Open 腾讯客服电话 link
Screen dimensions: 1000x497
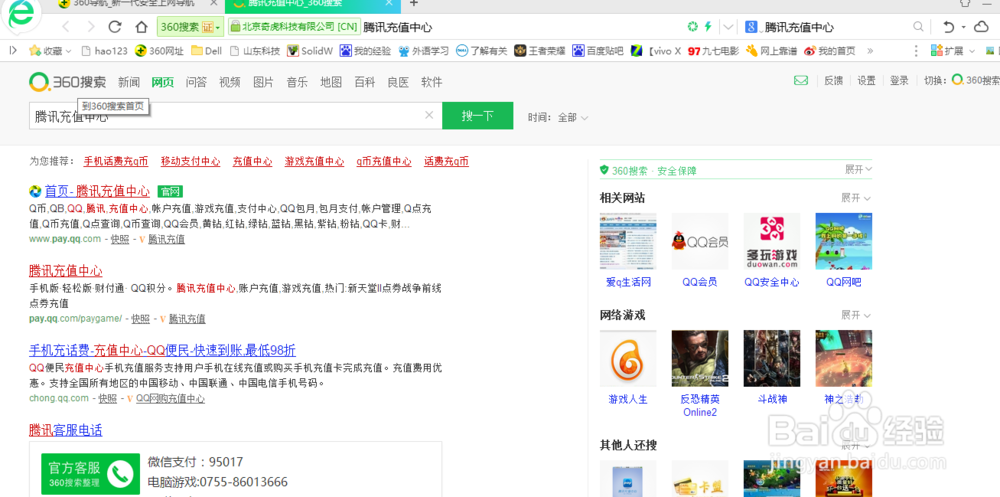[66, 430]
